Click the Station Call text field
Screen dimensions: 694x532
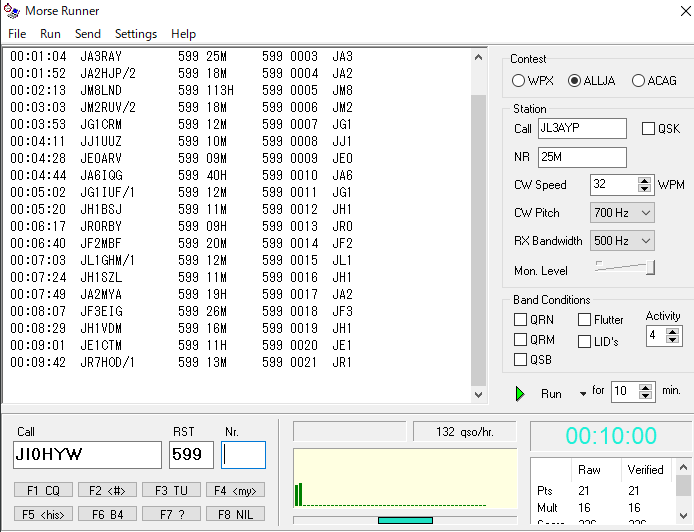point(582,129)
